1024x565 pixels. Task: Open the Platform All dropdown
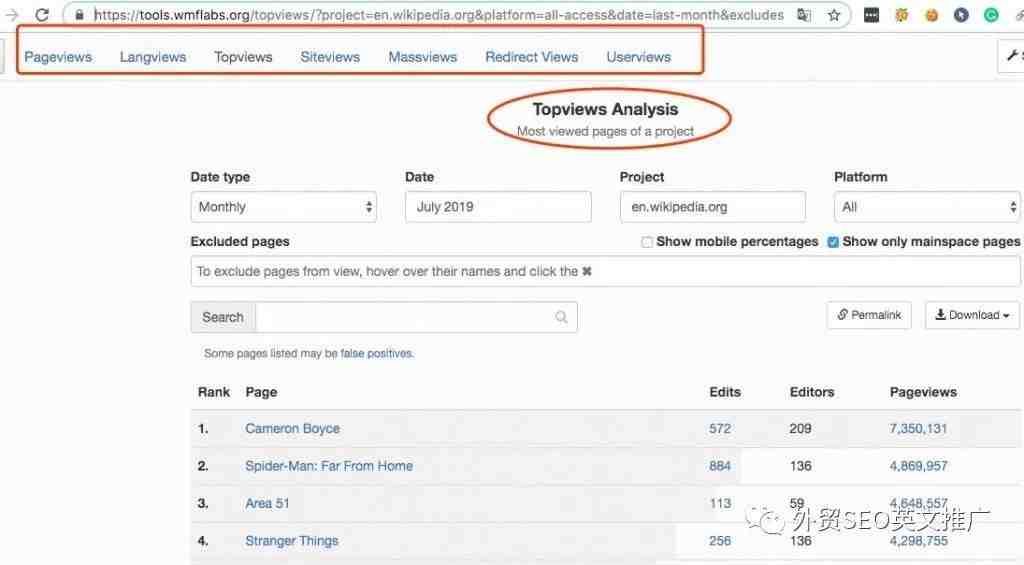927,207
